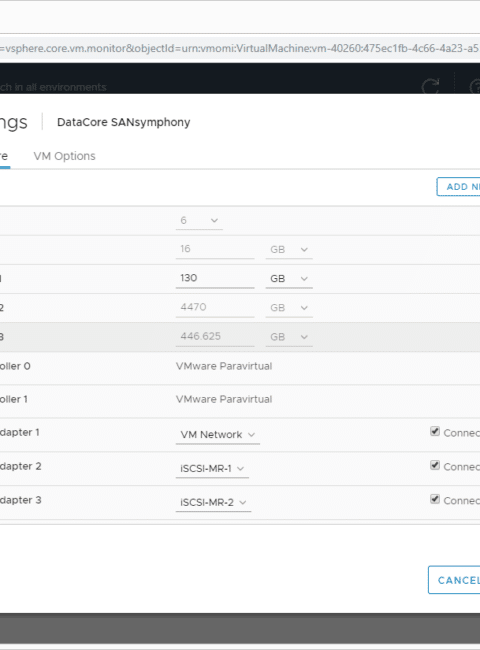Open the iSCSI-MR-2 network dropdown

[x=213, y=502]
